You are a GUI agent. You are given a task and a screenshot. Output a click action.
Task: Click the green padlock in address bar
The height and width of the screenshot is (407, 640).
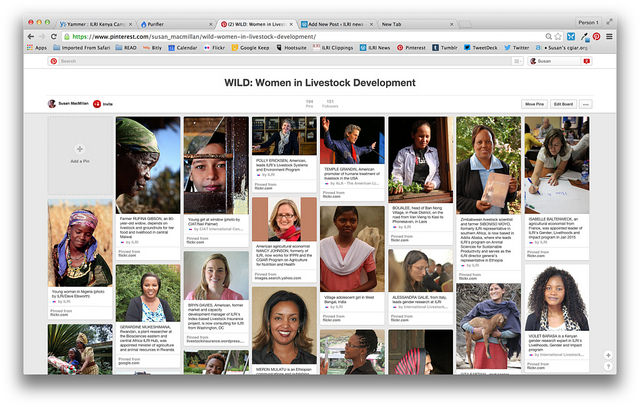(x=67, y=37)
